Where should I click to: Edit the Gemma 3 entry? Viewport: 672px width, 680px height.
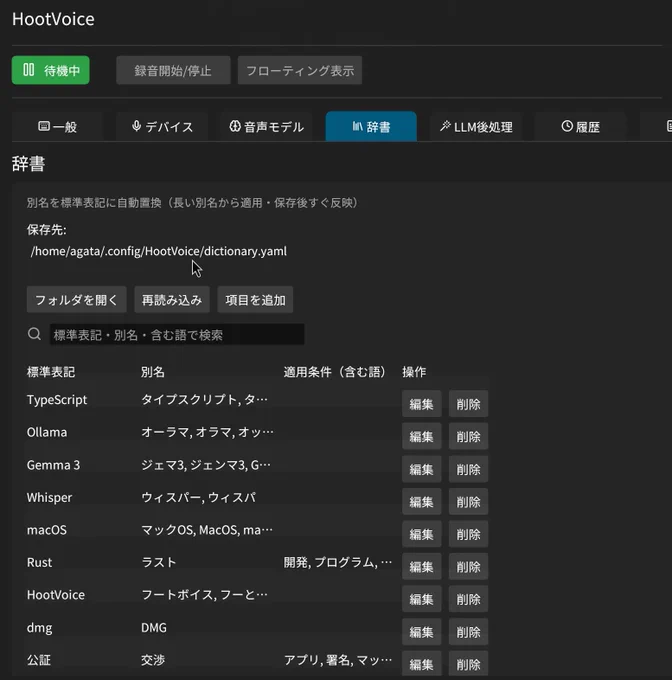[421, 469]
